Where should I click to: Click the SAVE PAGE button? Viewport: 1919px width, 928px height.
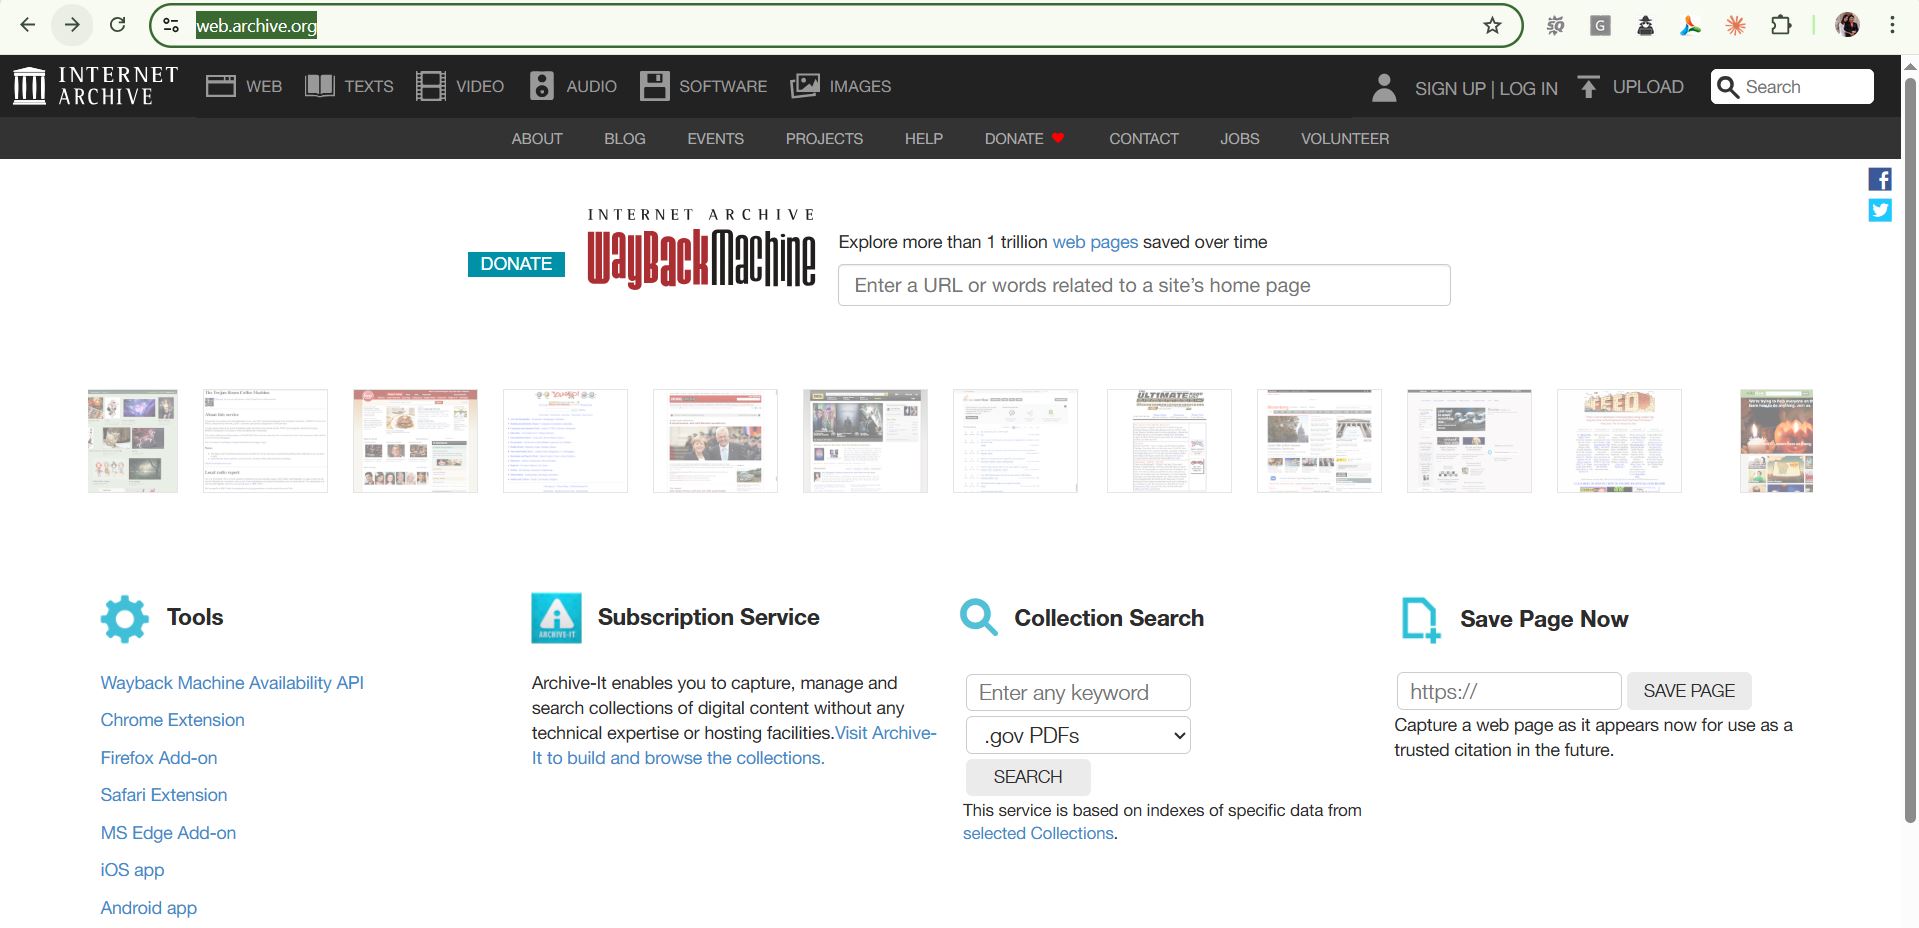coord(1688,691)
